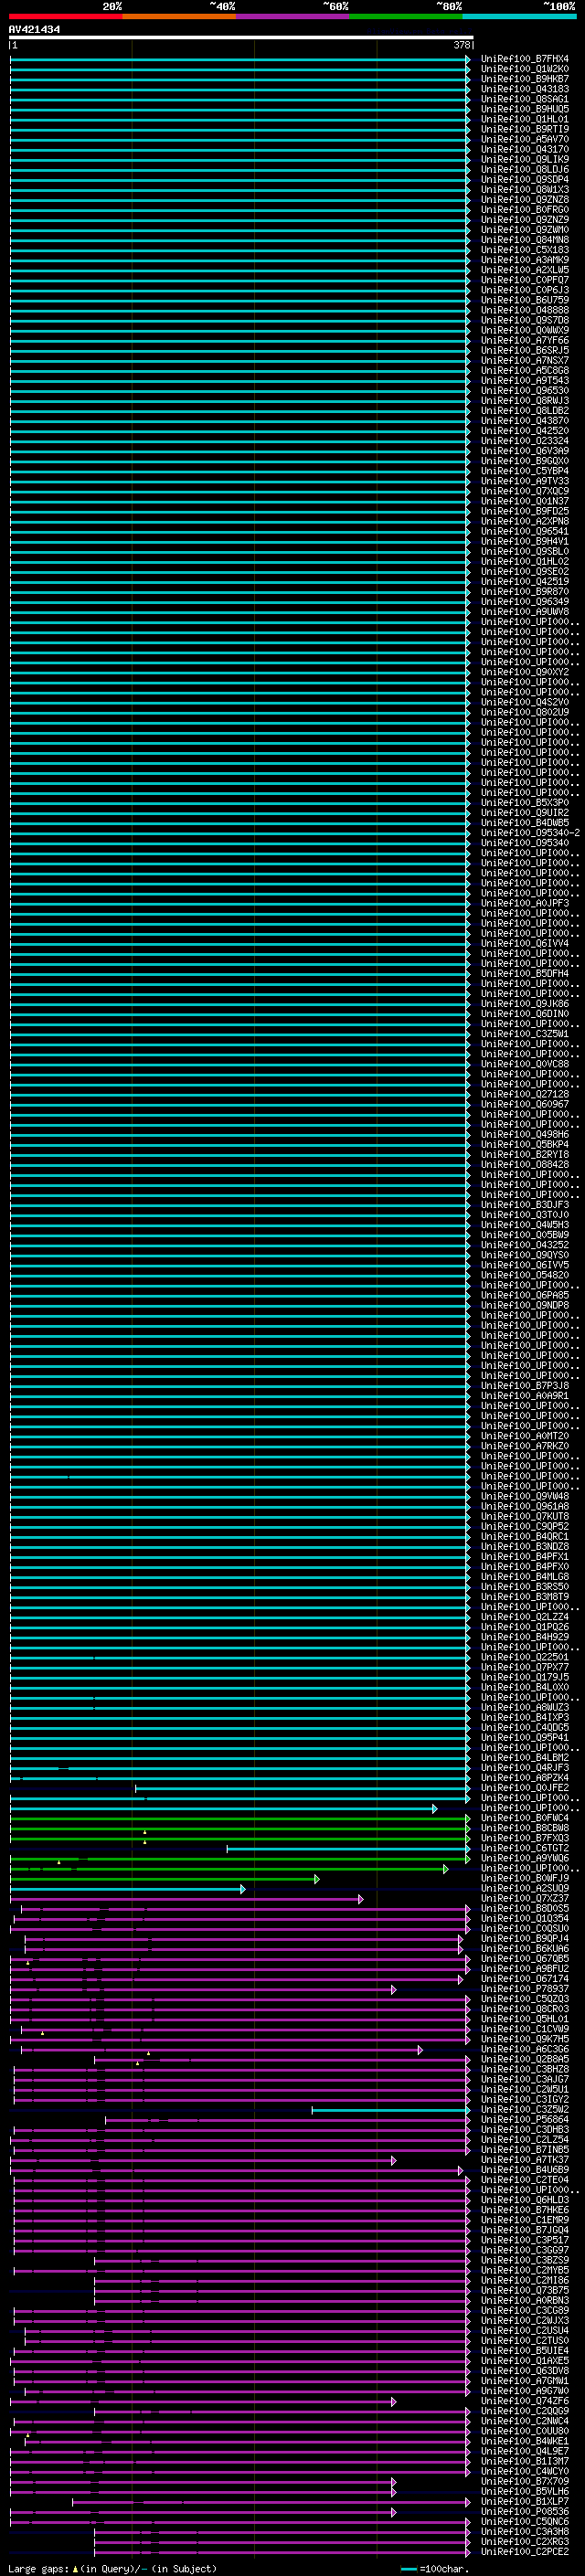Image resolution: width=585 pixels, height=2576 pixels.
Task: Open hit UniRef100_B9HKB7
Action: [x=525, y=79]
